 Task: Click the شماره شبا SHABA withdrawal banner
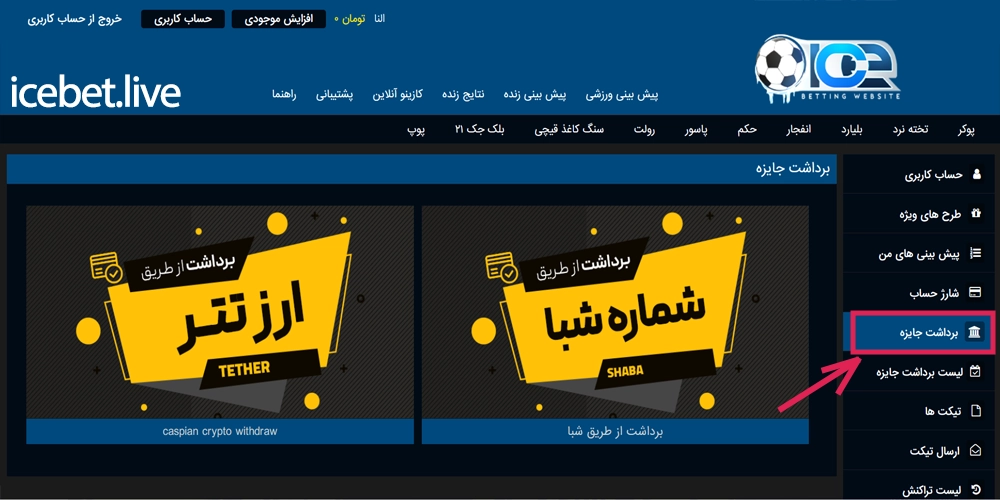615,312
